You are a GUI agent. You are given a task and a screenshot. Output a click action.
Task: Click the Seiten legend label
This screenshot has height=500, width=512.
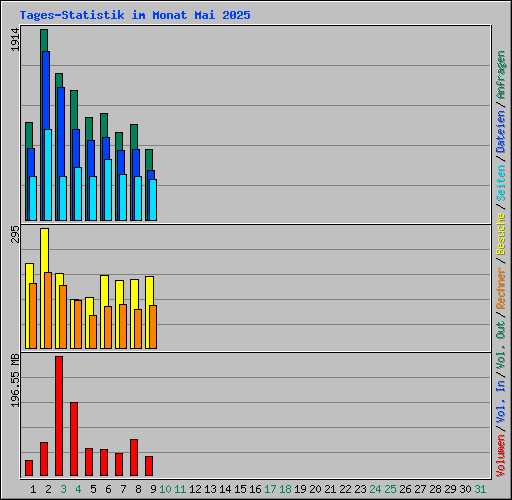(x=501, y=183)
